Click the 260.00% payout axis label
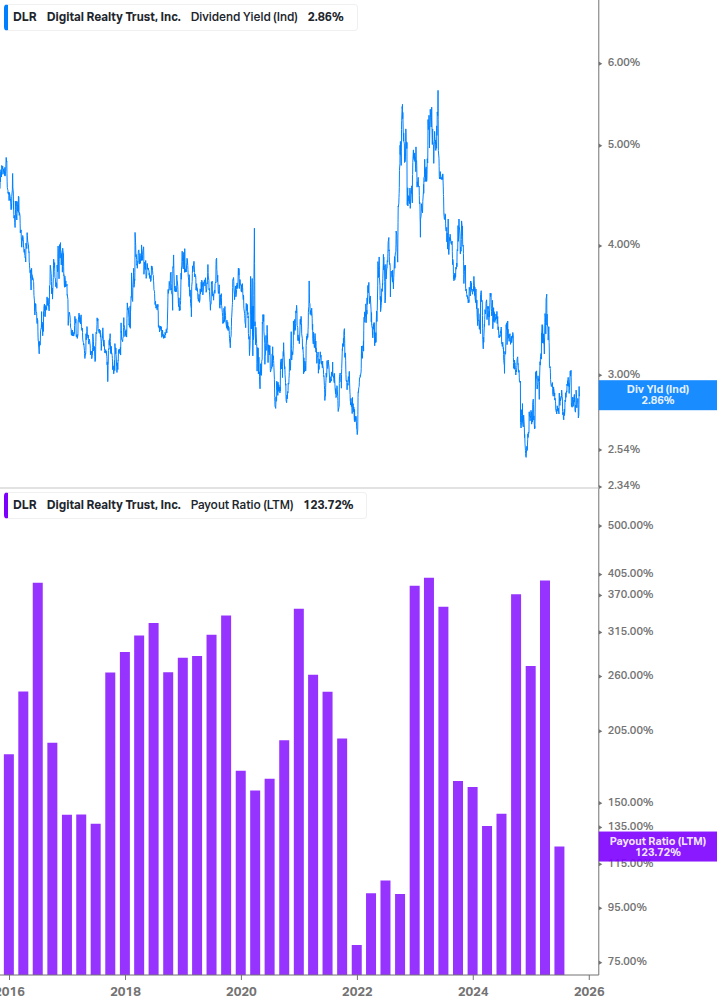Viewport: 717px width, 1005px height. pyautogui.click(x=630, y=676)
